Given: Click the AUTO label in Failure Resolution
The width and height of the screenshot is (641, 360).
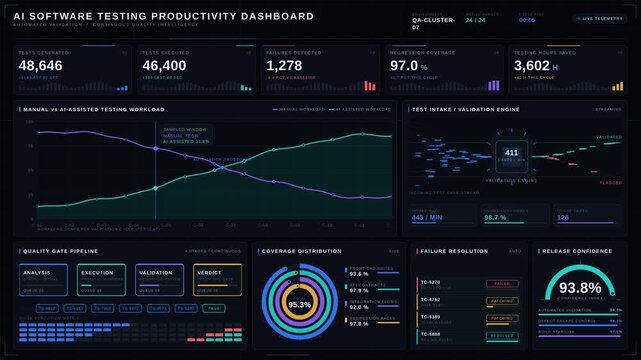Looking at the screenshot, I should coord(515,251).
